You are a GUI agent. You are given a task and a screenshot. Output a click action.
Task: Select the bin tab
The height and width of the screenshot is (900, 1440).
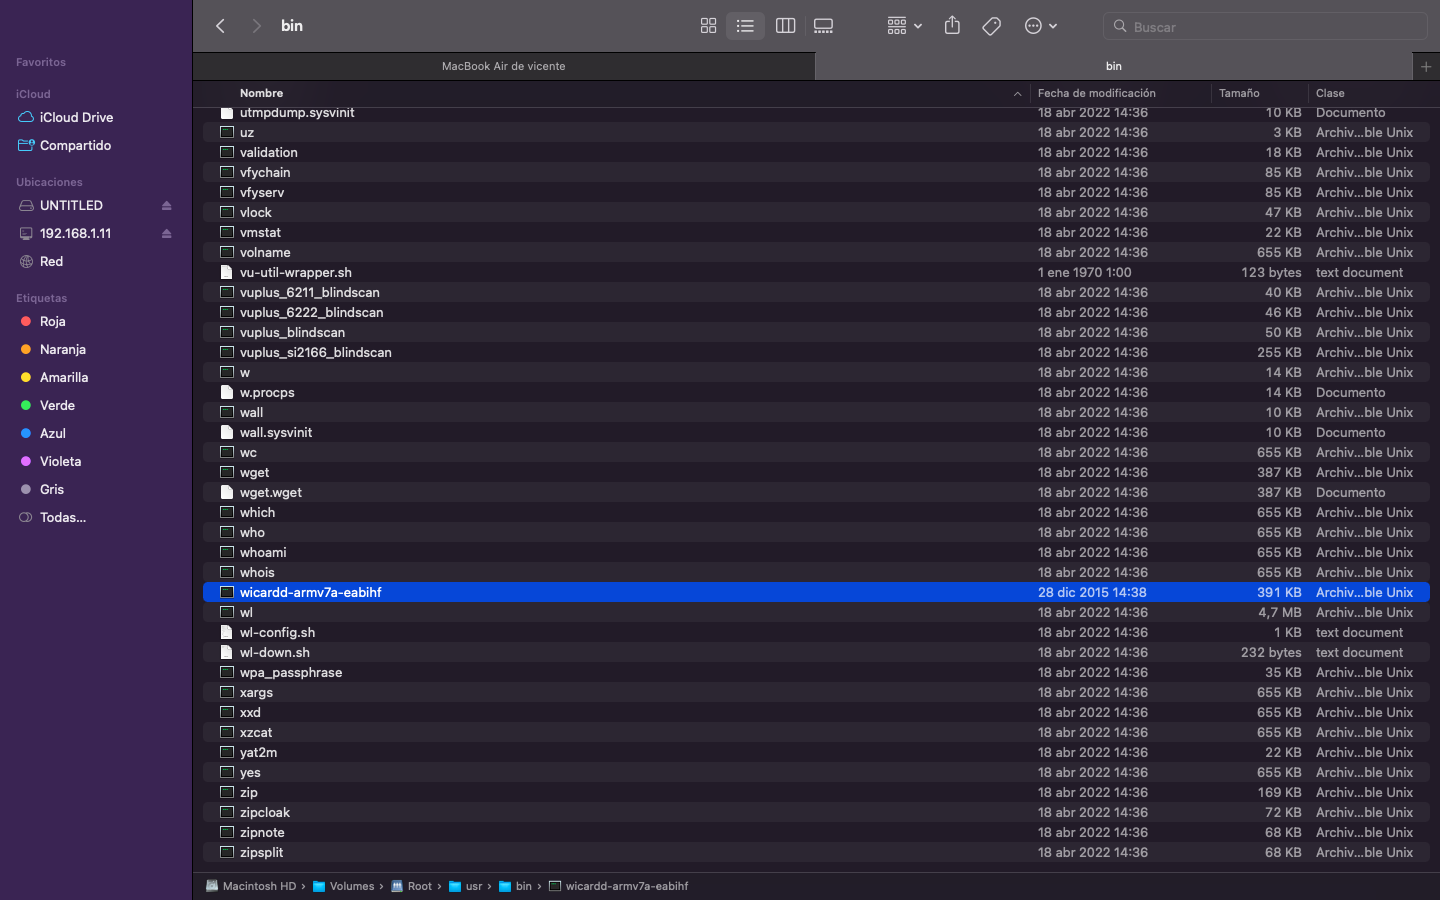(1113, 66)
